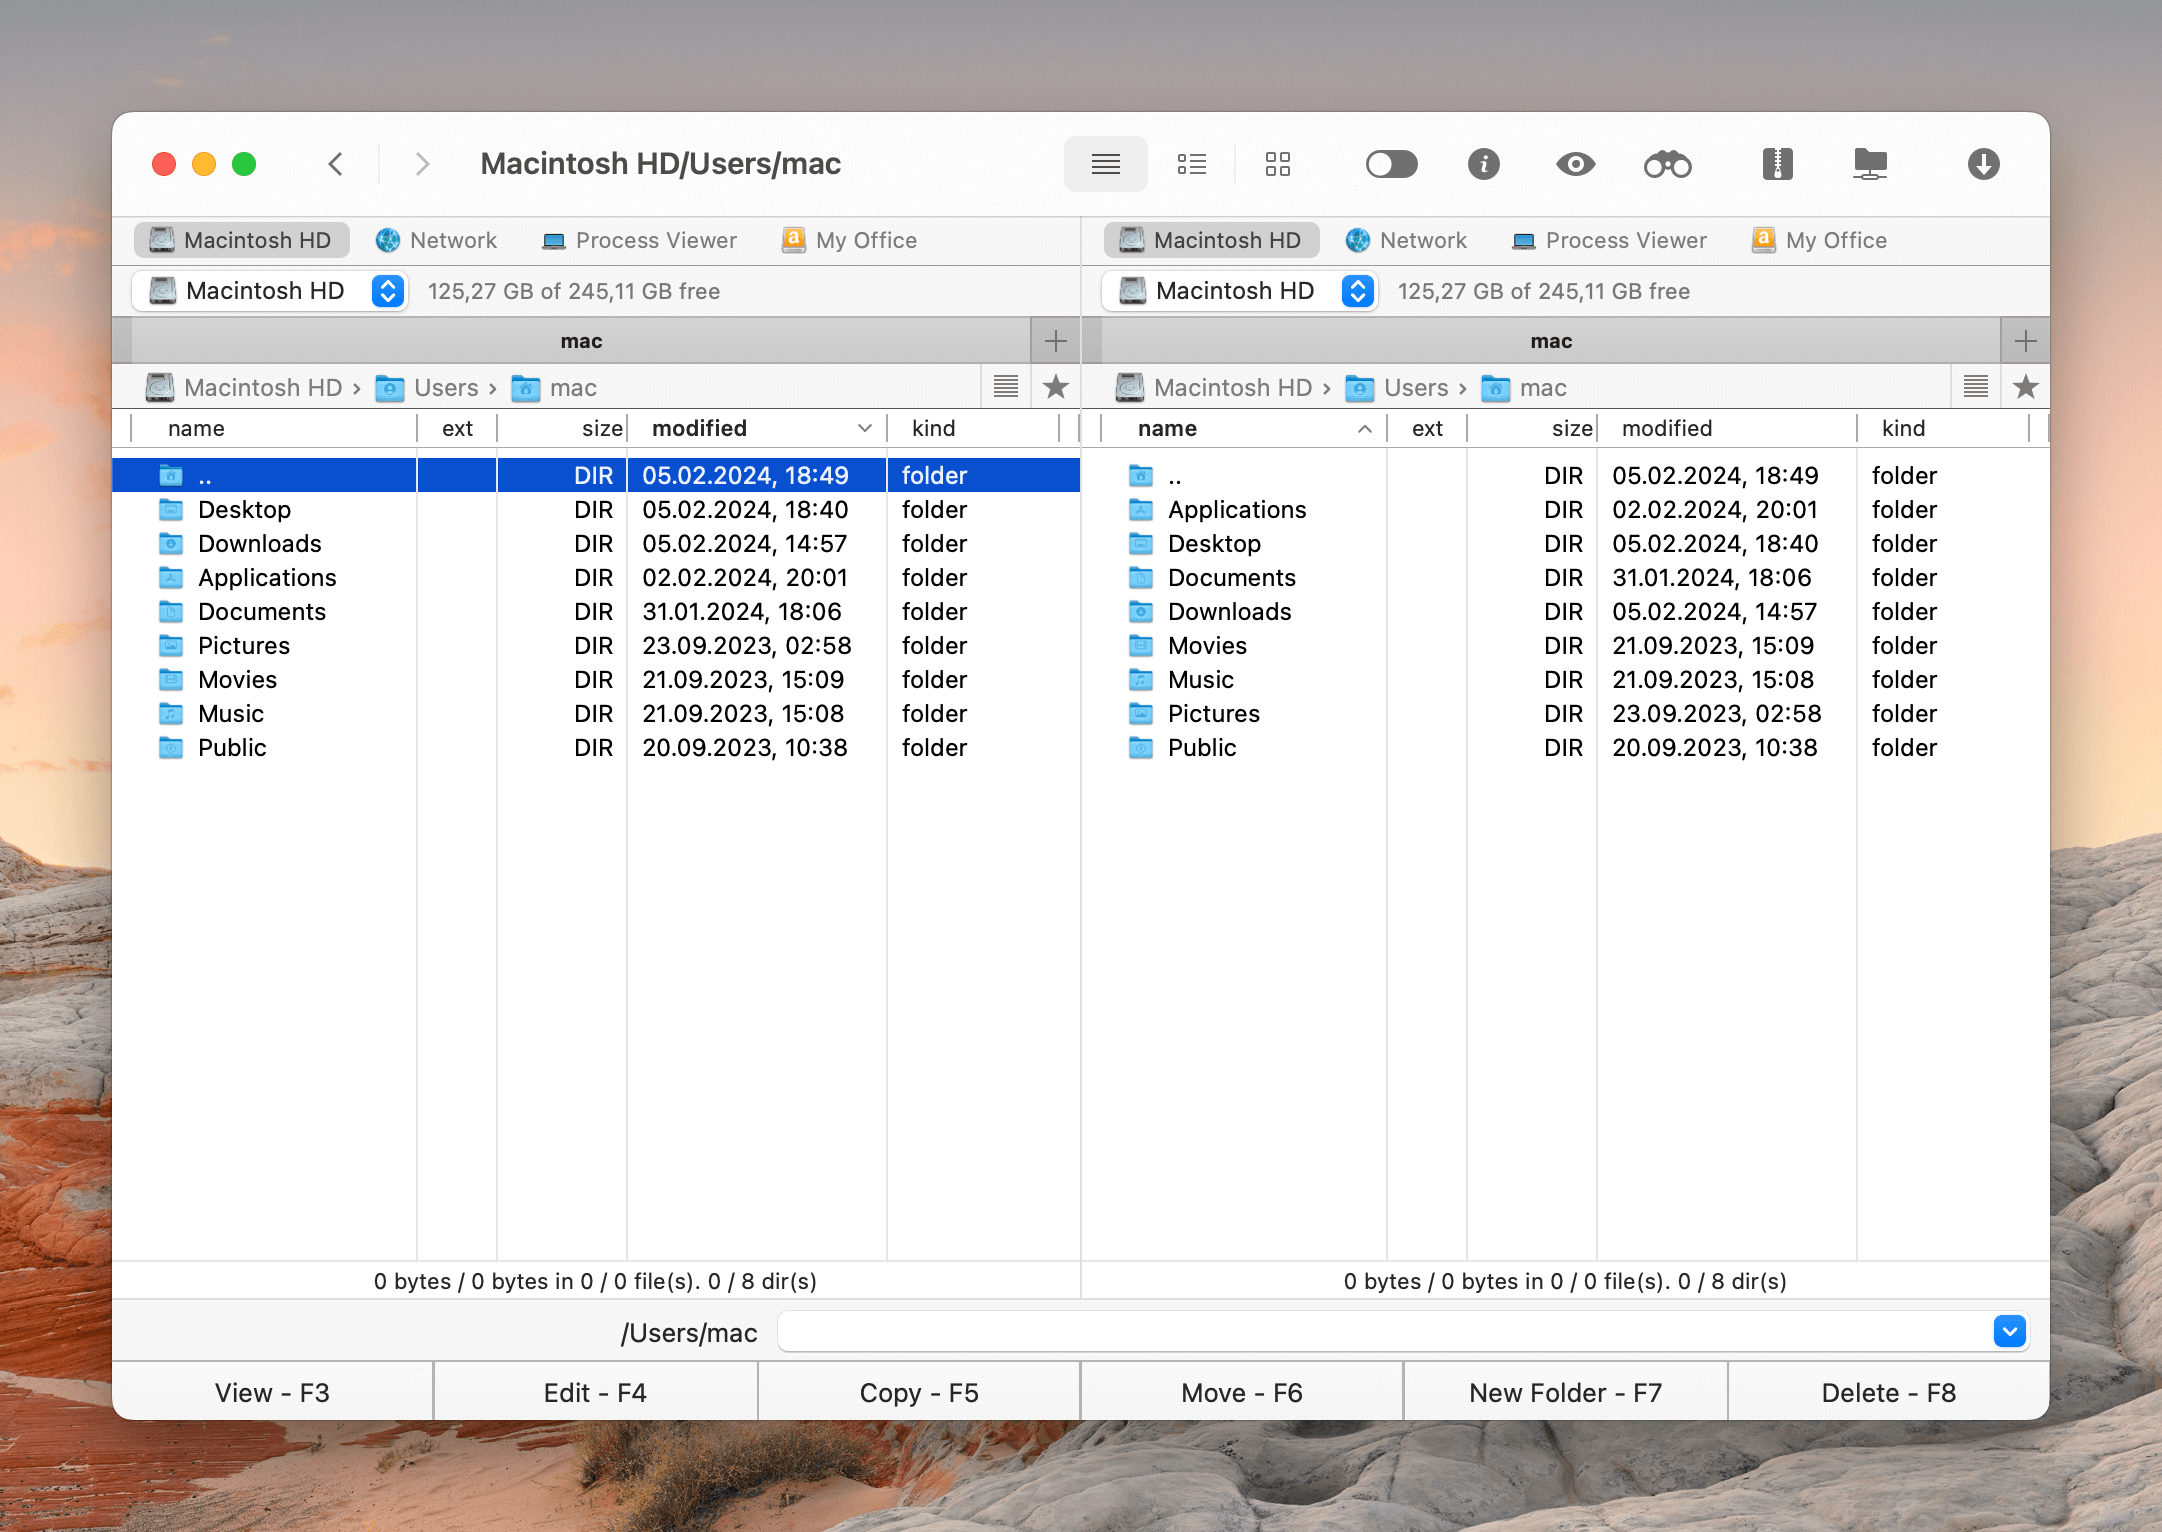Select Public folder in right pane
Image resolution: width=2162 pixels, height=1532 pixels.
click(x=1566, y=747)
